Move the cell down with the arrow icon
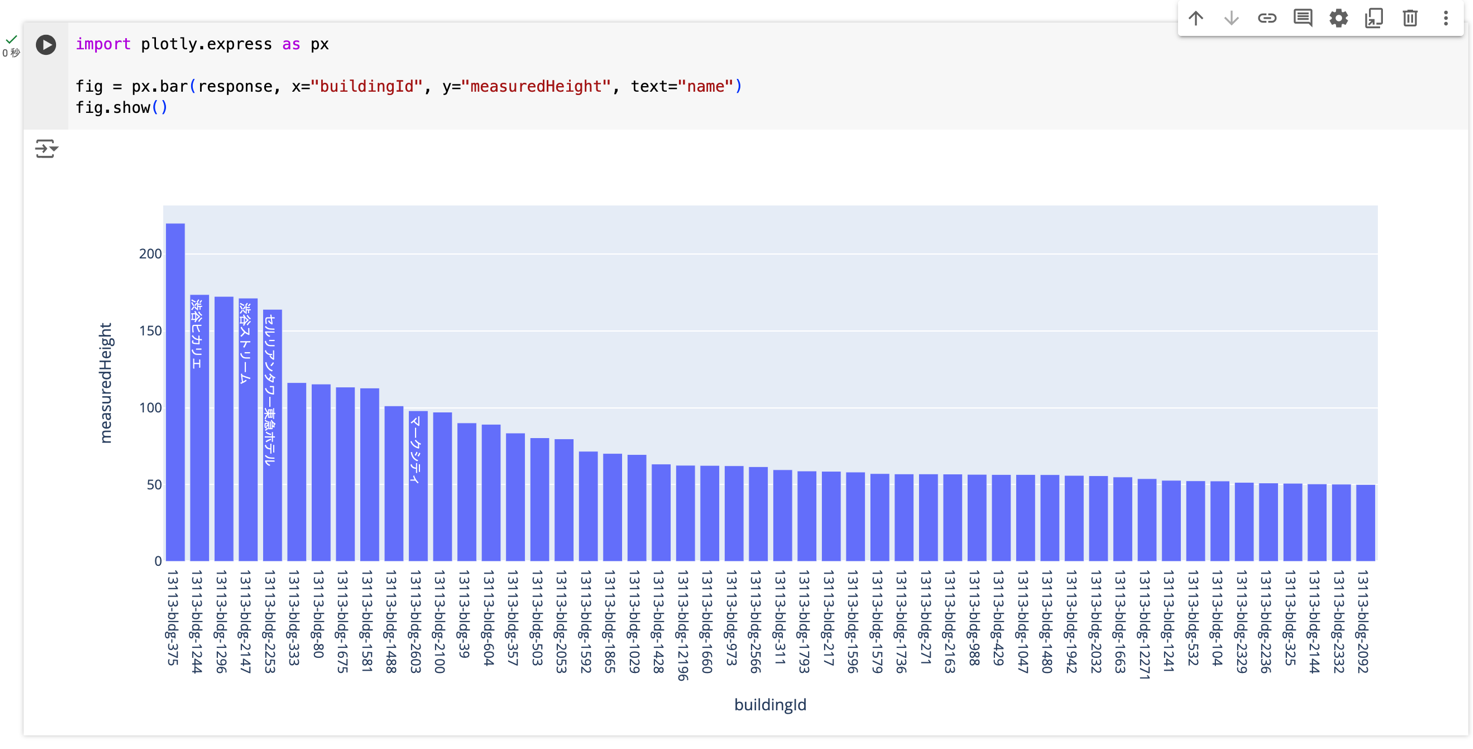The width and height of the screenshot is (1473, 749). (x=1232, y=18)
